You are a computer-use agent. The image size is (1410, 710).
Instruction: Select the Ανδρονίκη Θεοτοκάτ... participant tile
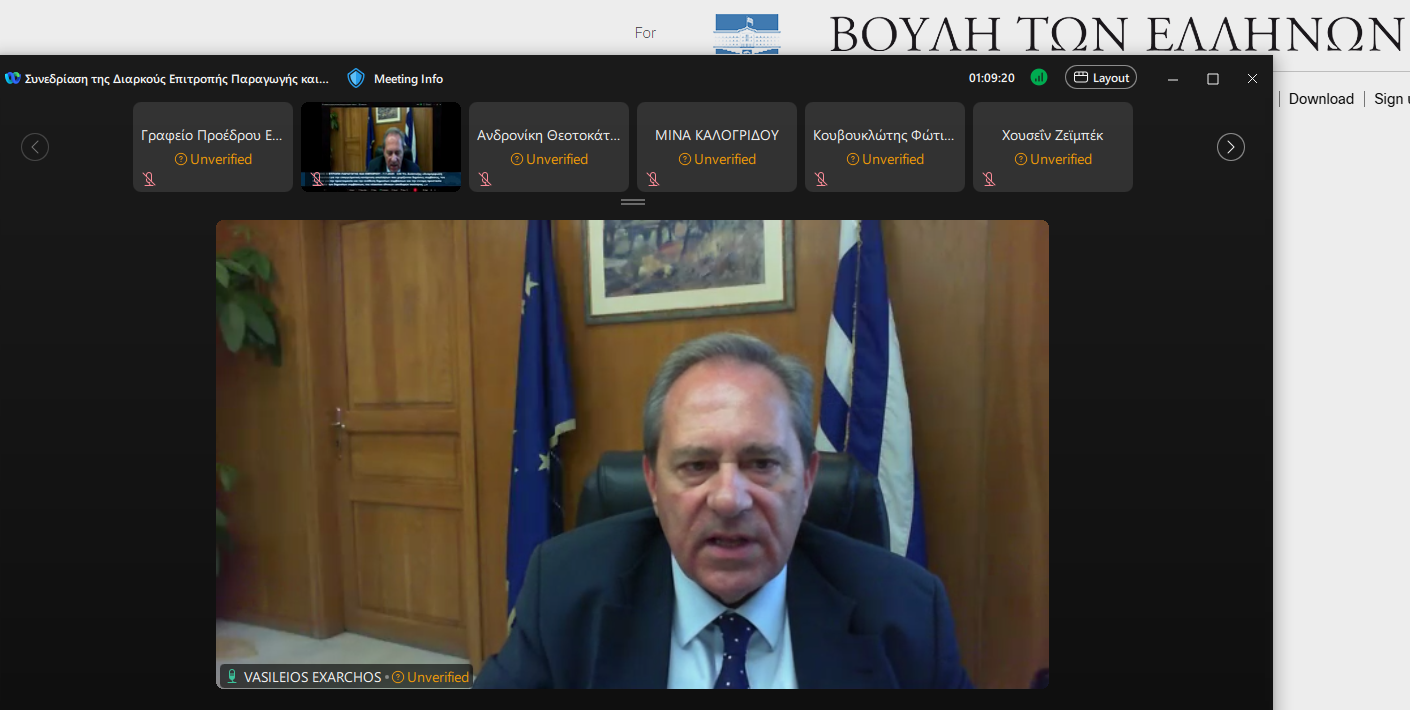click(x=549, y=147)
